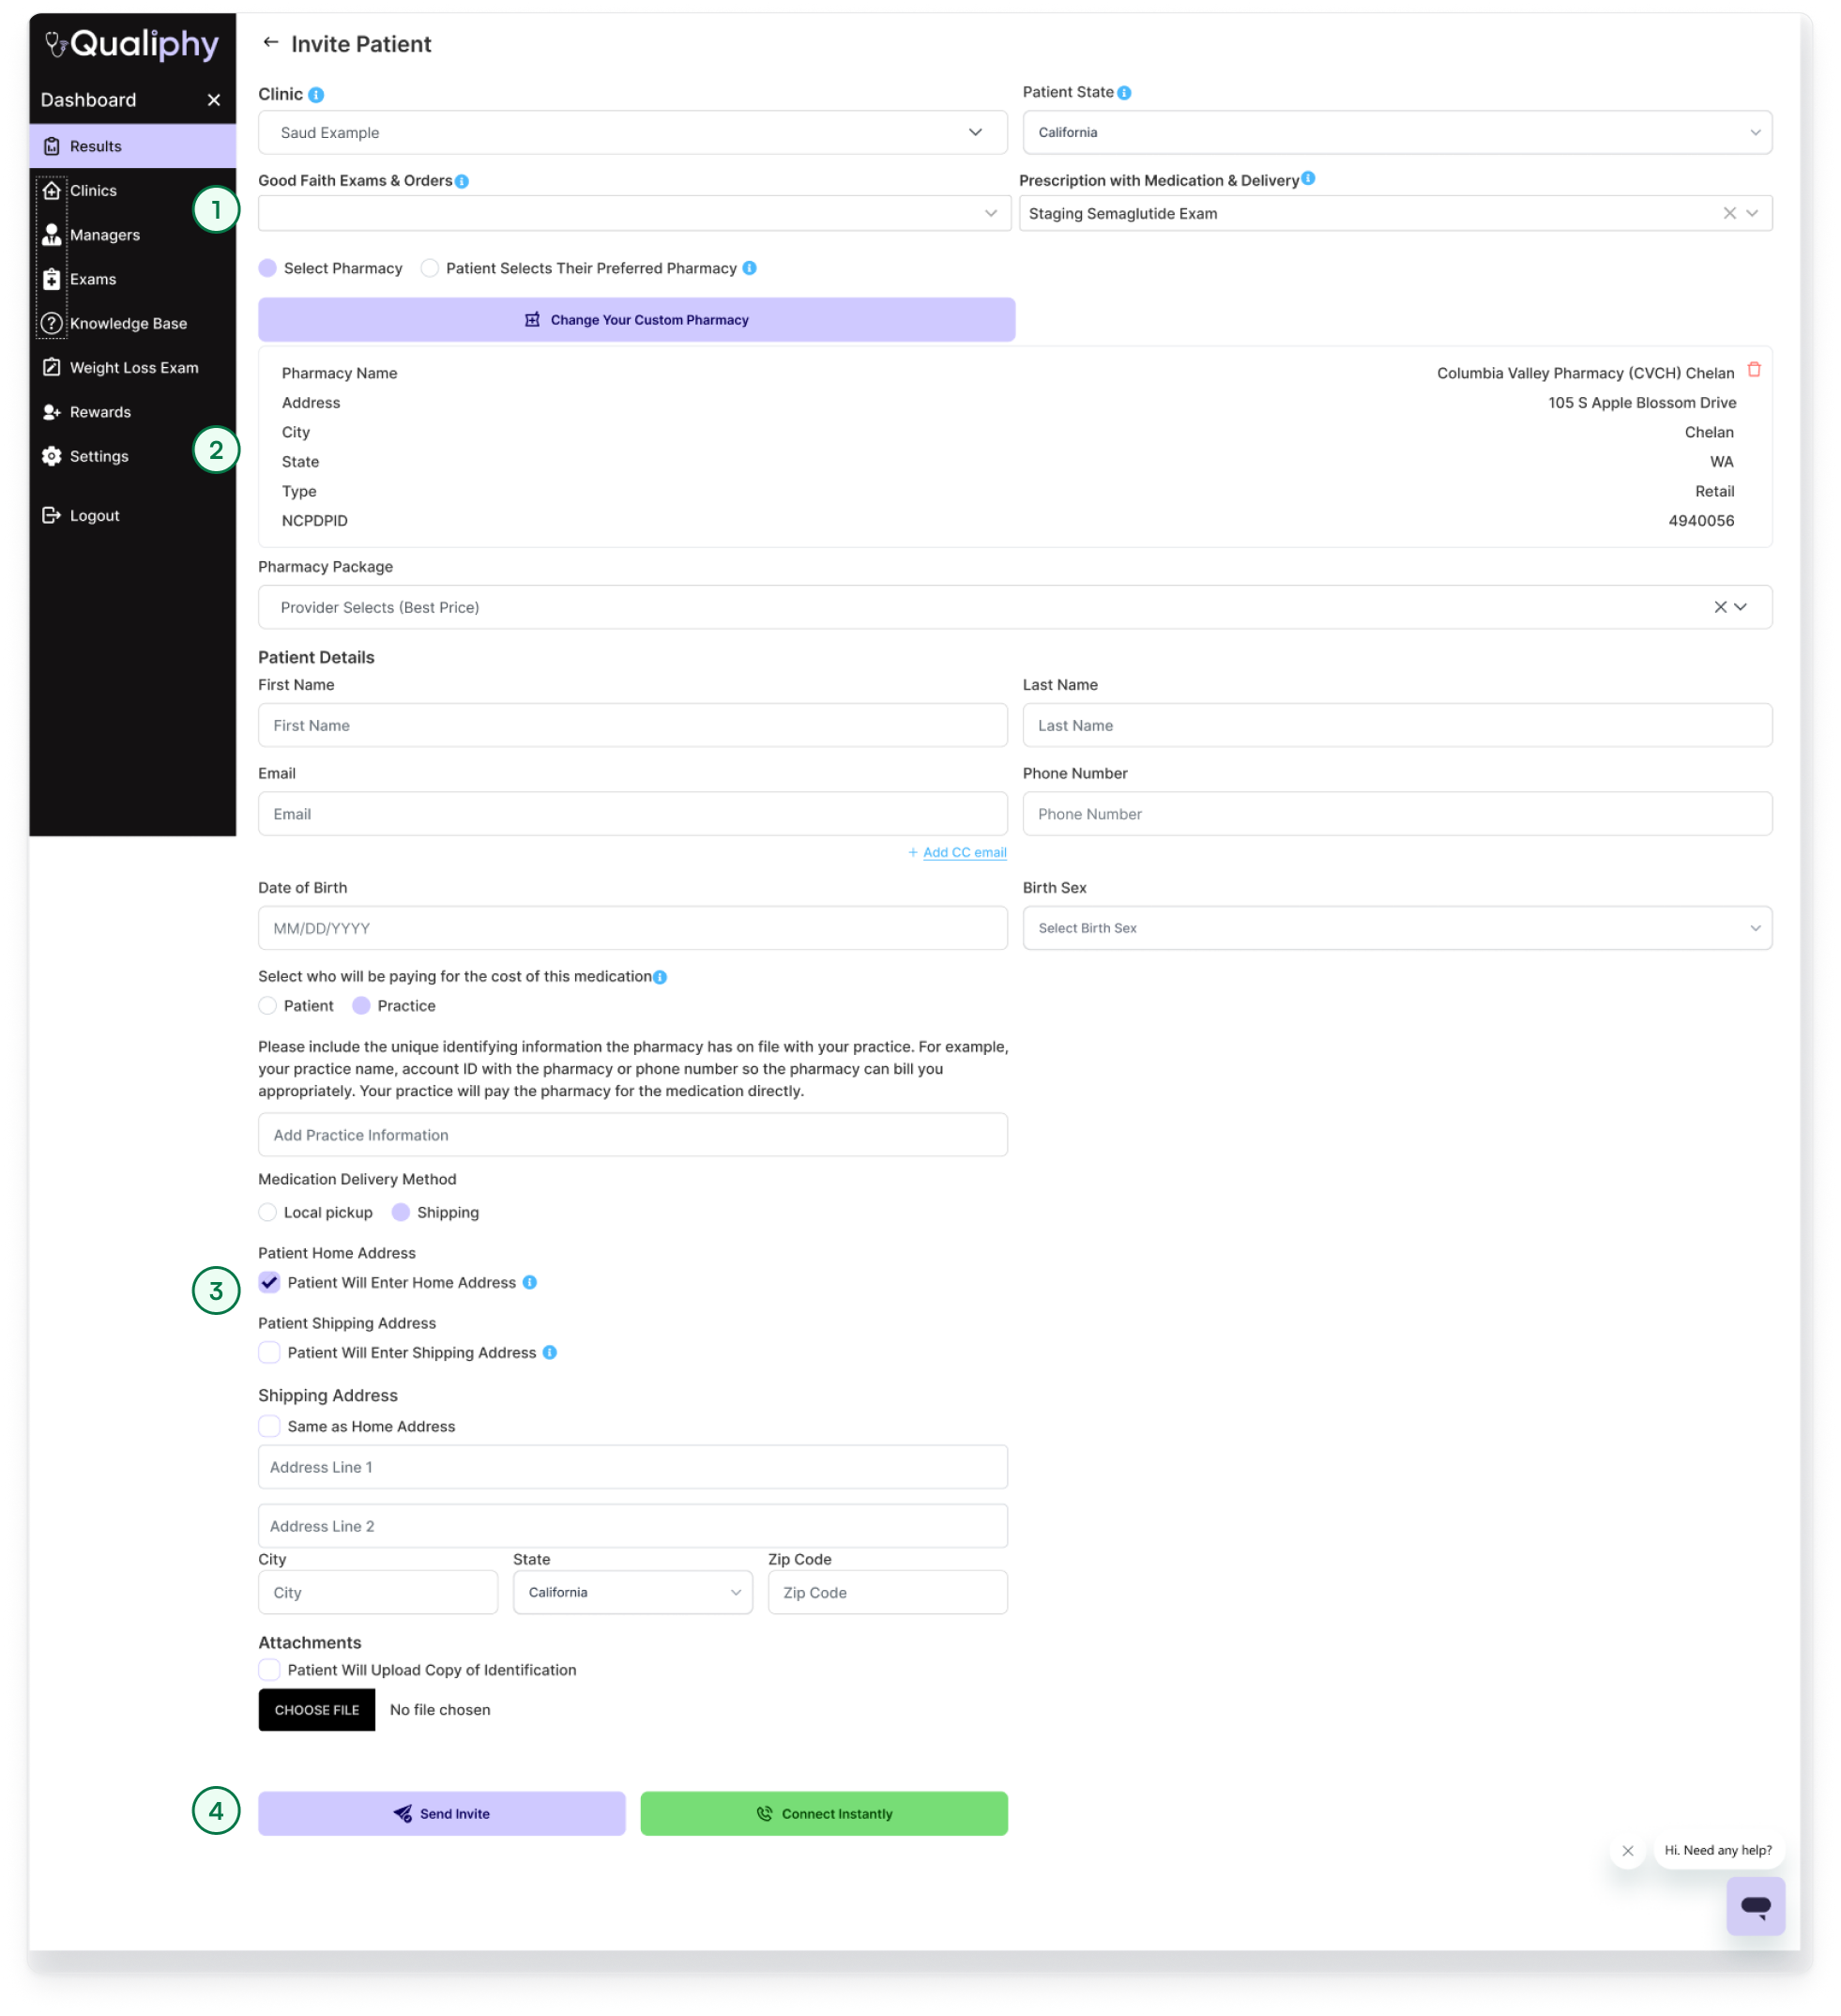
Task: Delete the Columbia Valley Pharmacy with trash icon
Action: pyautogui.click(x=1754, y=370)
